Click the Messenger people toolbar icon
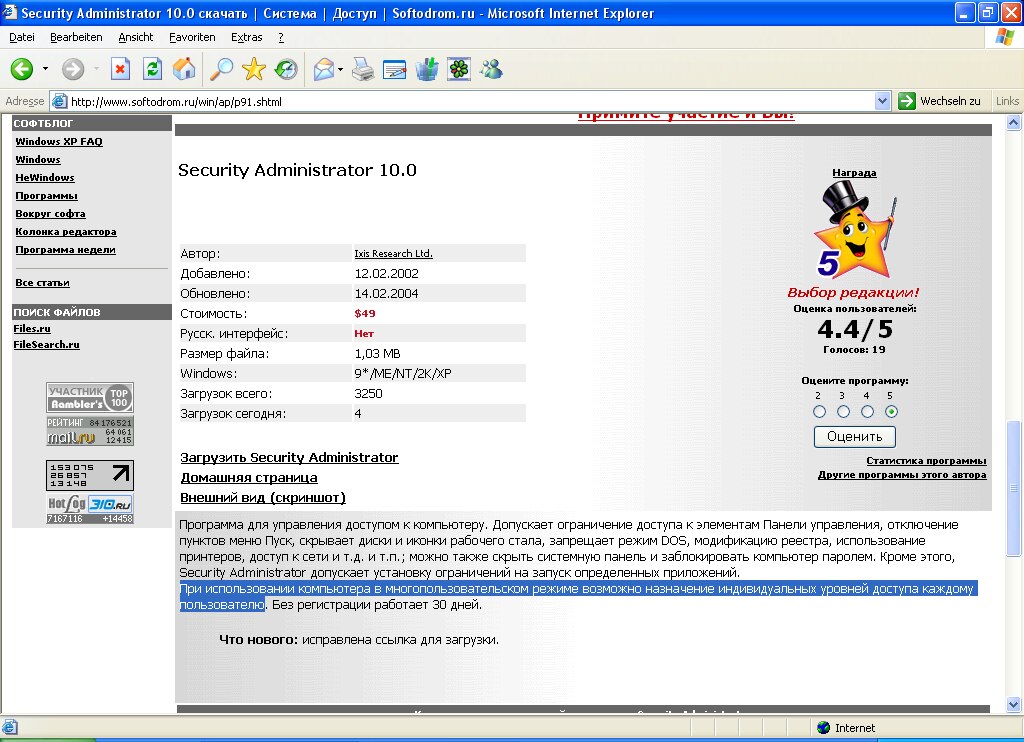Screen dimensions: 1024x742 pos(491,69)
